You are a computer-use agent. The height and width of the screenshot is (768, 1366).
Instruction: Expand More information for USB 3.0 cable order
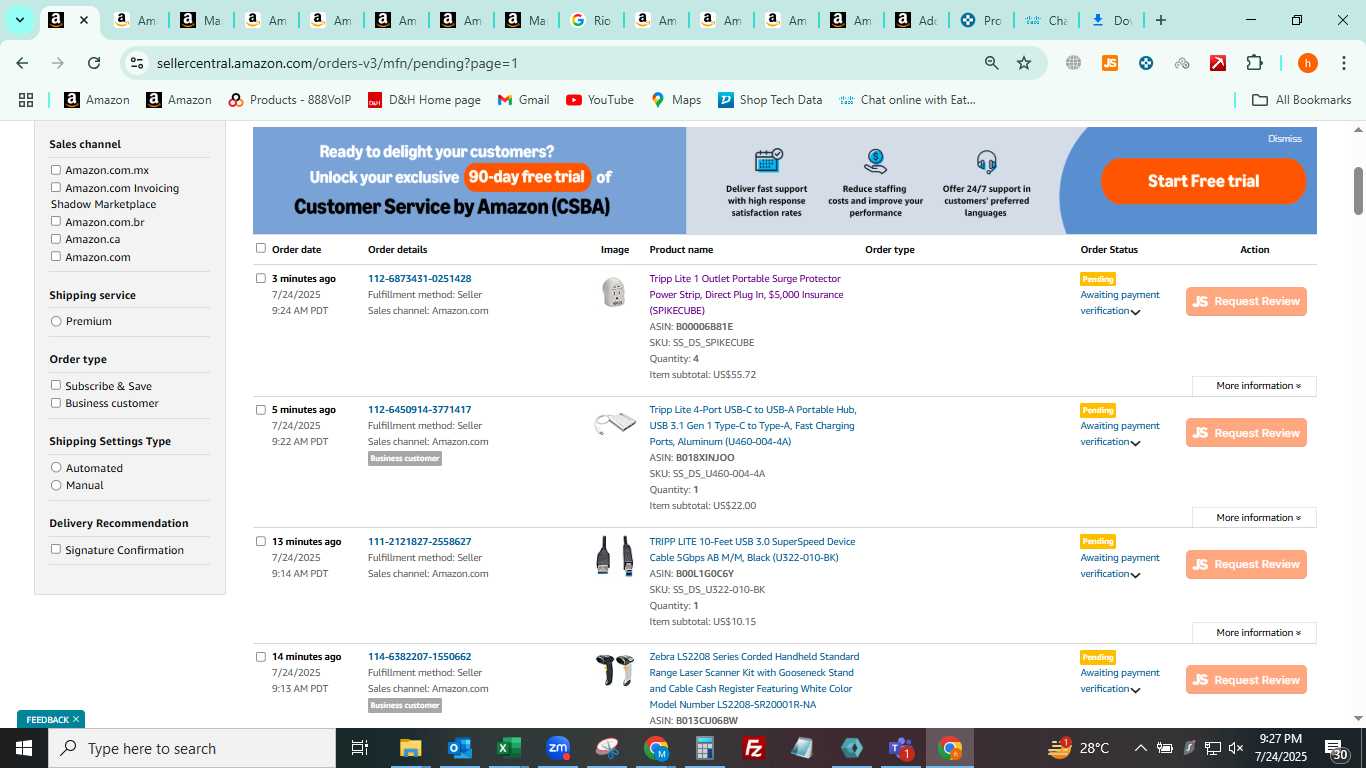1254,633
